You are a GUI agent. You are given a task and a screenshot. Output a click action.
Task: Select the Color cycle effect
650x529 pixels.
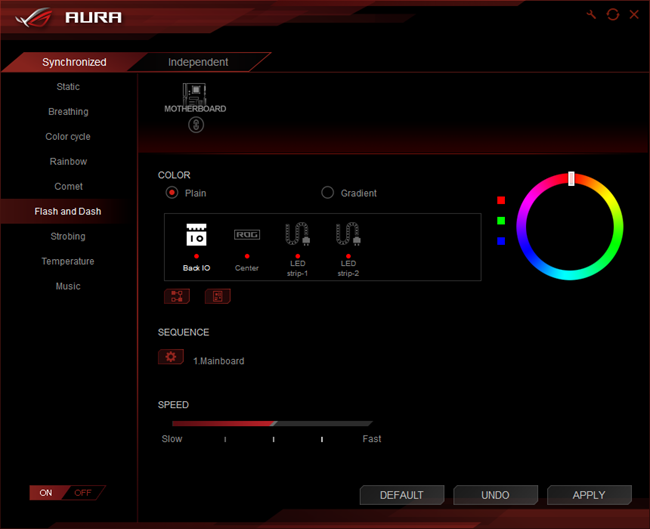pos(68,136)
